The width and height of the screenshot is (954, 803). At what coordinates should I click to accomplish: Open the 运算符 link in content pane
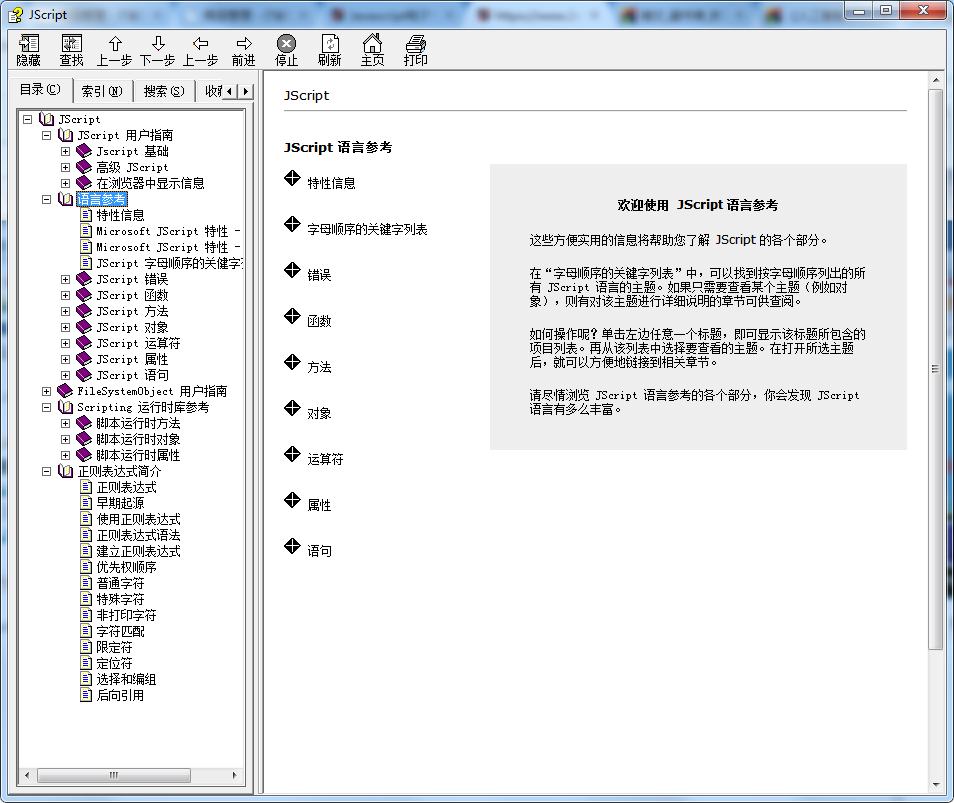click(325, 459)
